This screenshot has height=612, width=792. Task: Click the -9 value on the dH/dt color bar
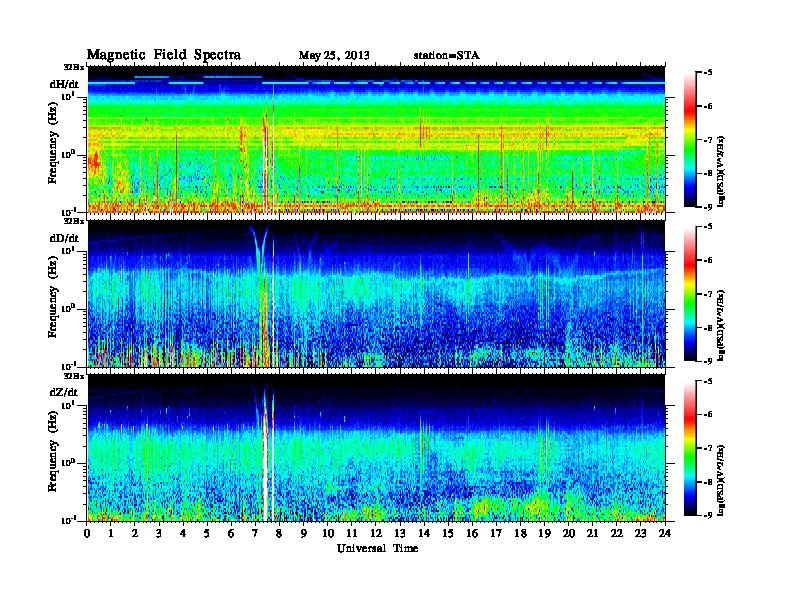tap(708, 207)
